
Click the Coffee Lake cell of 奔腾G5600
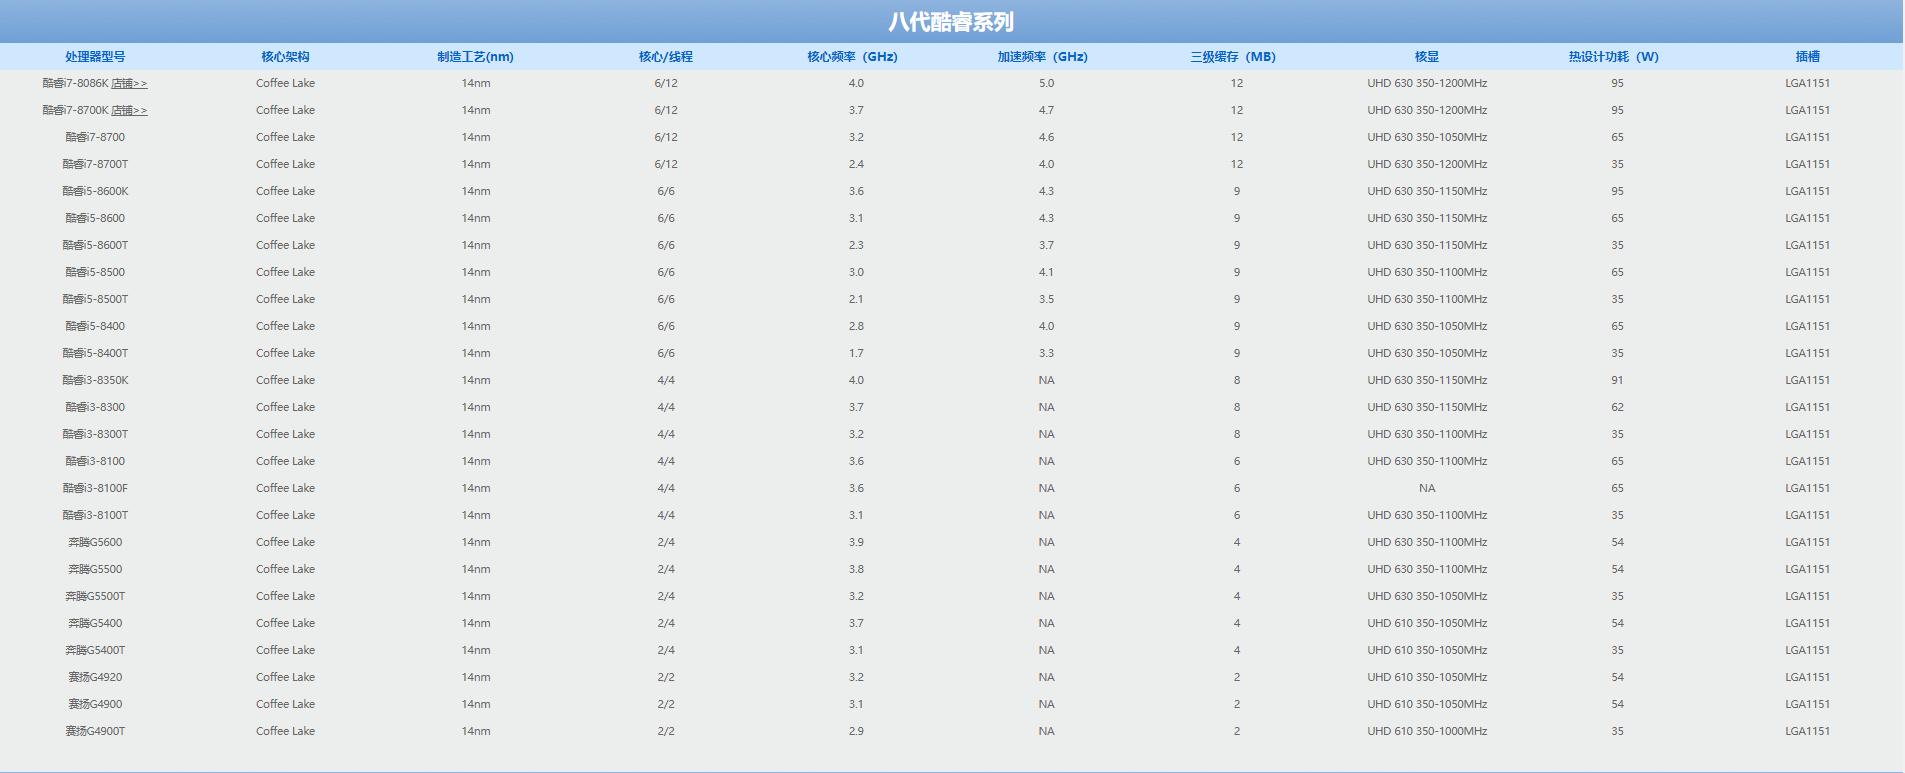tap(285, 542)
